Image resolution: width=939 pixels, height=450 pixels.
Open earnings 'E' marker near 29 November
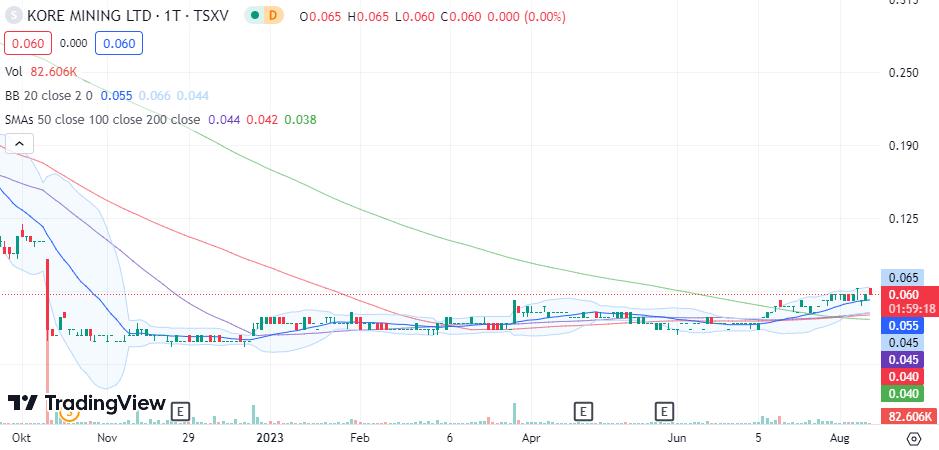click(180, 412)
